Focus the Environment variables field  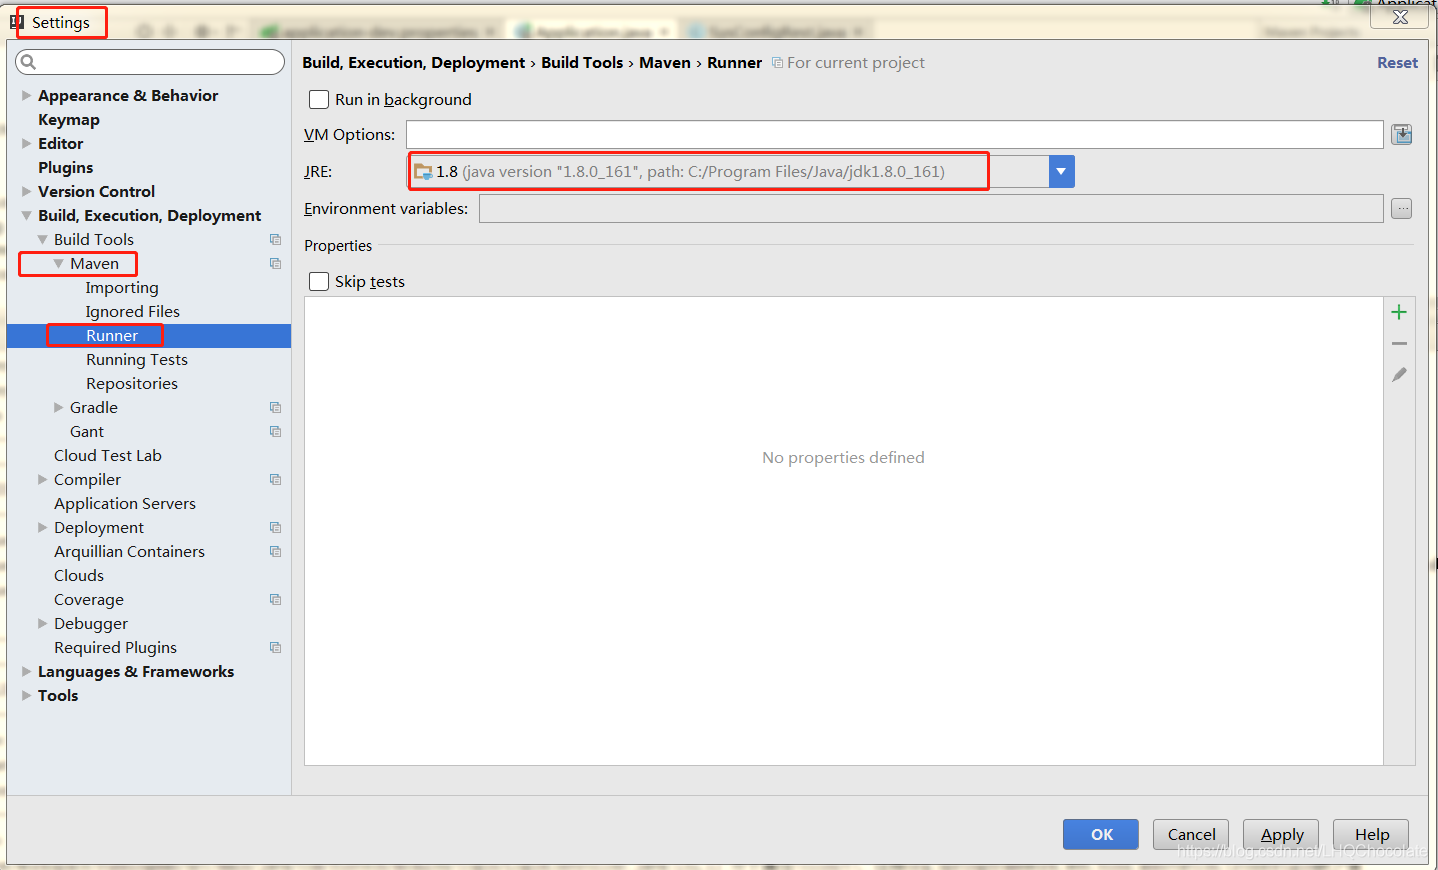[932, 209]
